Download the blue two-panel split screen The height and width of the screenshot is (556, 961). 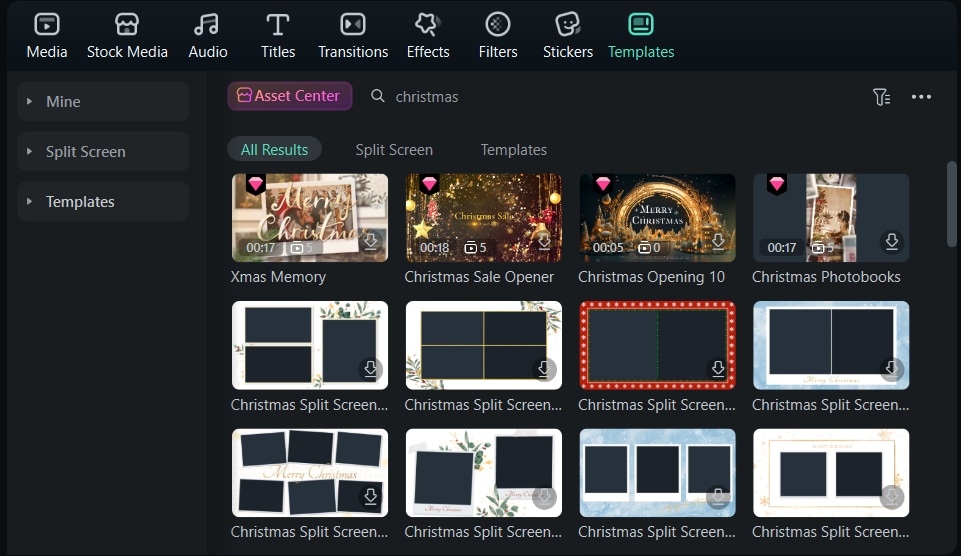pos(892,368)
